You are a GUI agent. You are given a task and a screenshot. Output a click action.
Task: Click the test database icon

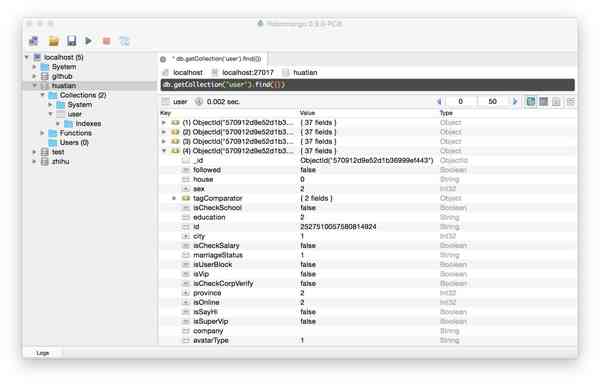coord(45,152)
